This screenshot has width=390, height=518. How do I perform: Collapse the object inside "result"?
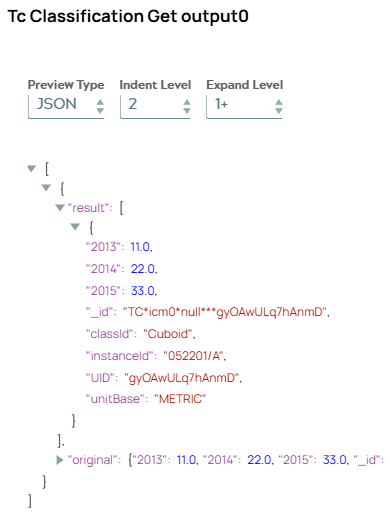pos(75,227)
